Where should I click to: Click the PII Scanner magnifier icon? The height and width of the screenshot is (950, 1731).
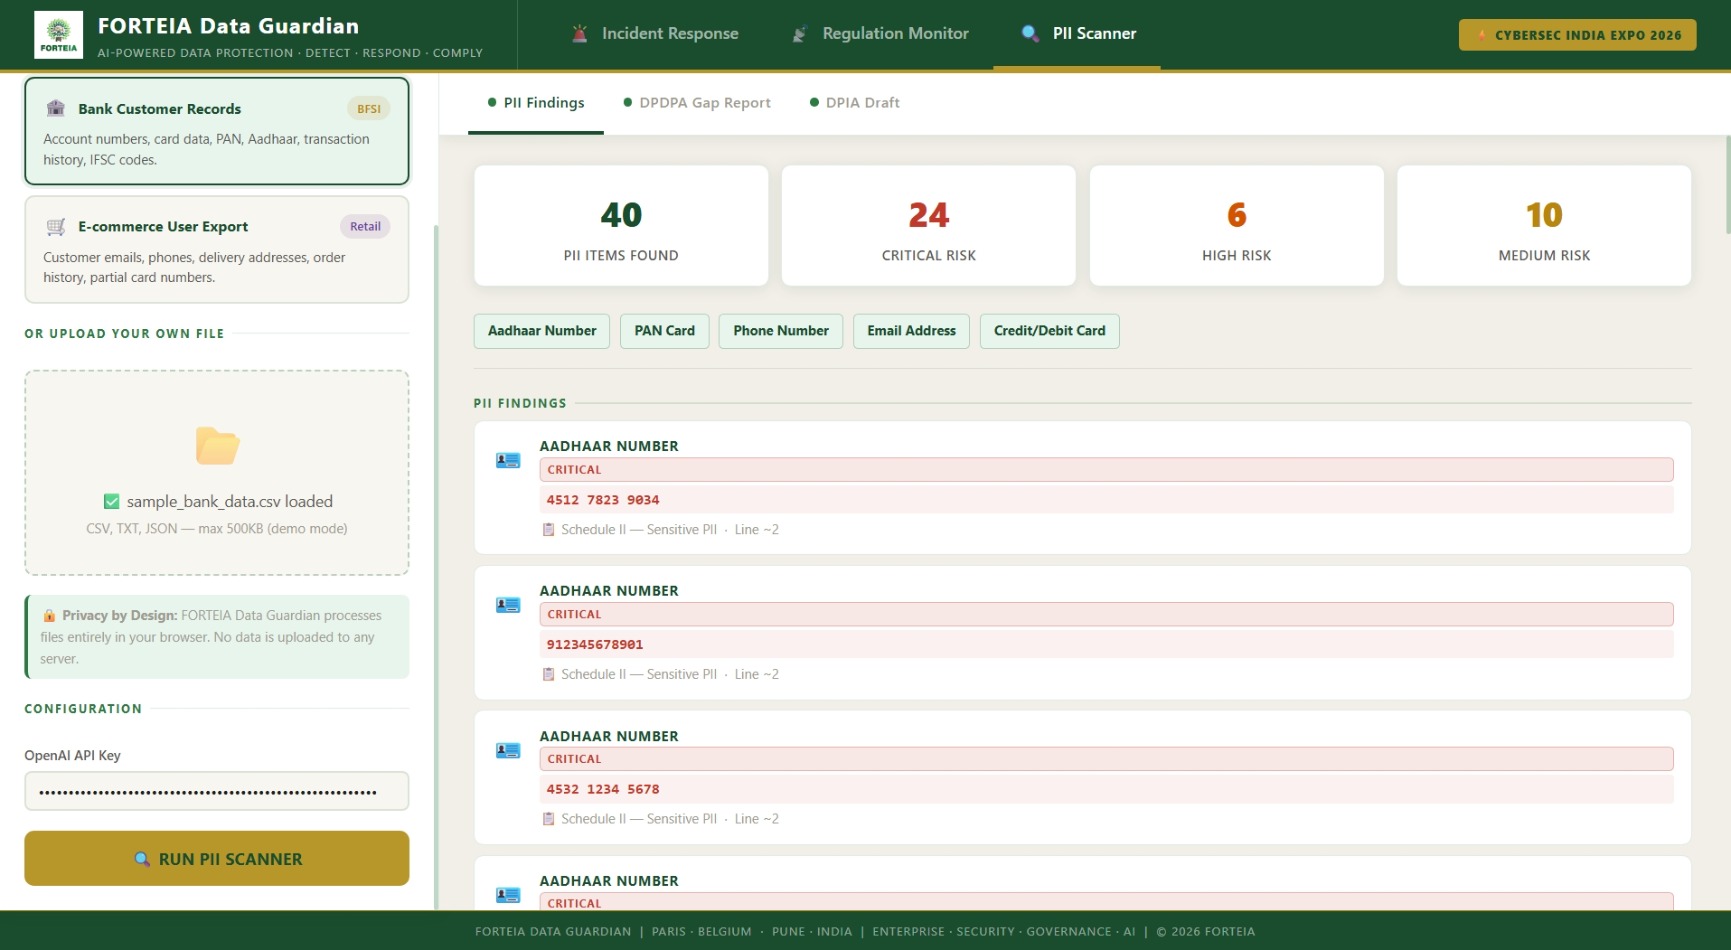point(1029,34)
